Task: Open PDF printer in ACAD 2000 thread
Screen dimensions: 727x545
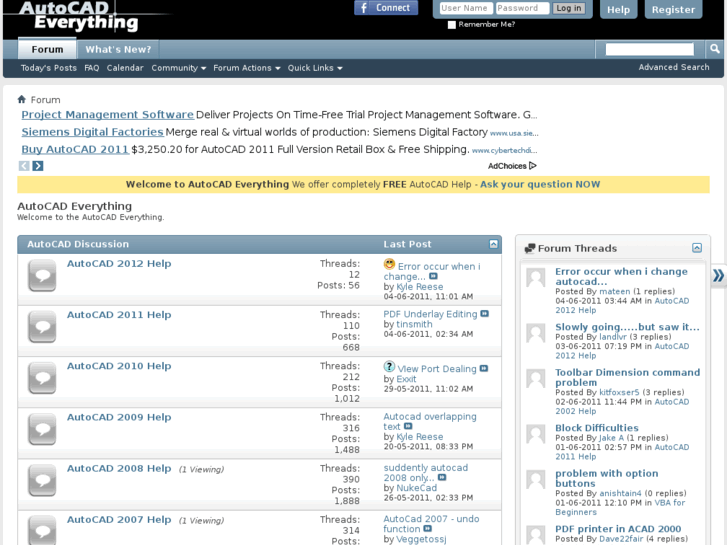Action: 618,529
